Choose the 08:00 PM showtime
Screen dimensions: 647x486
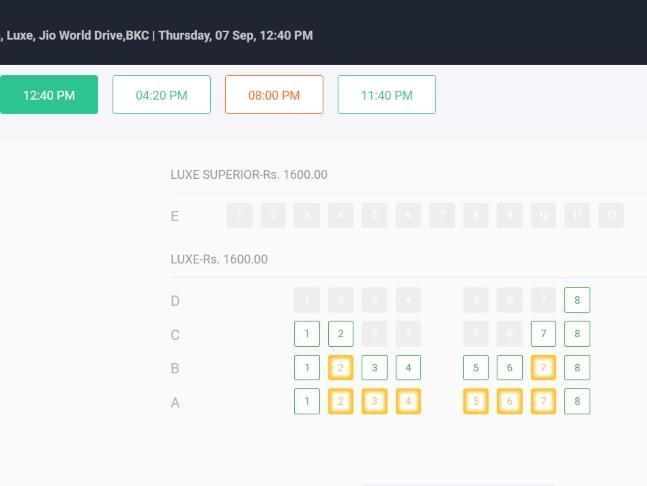(274, 94)
